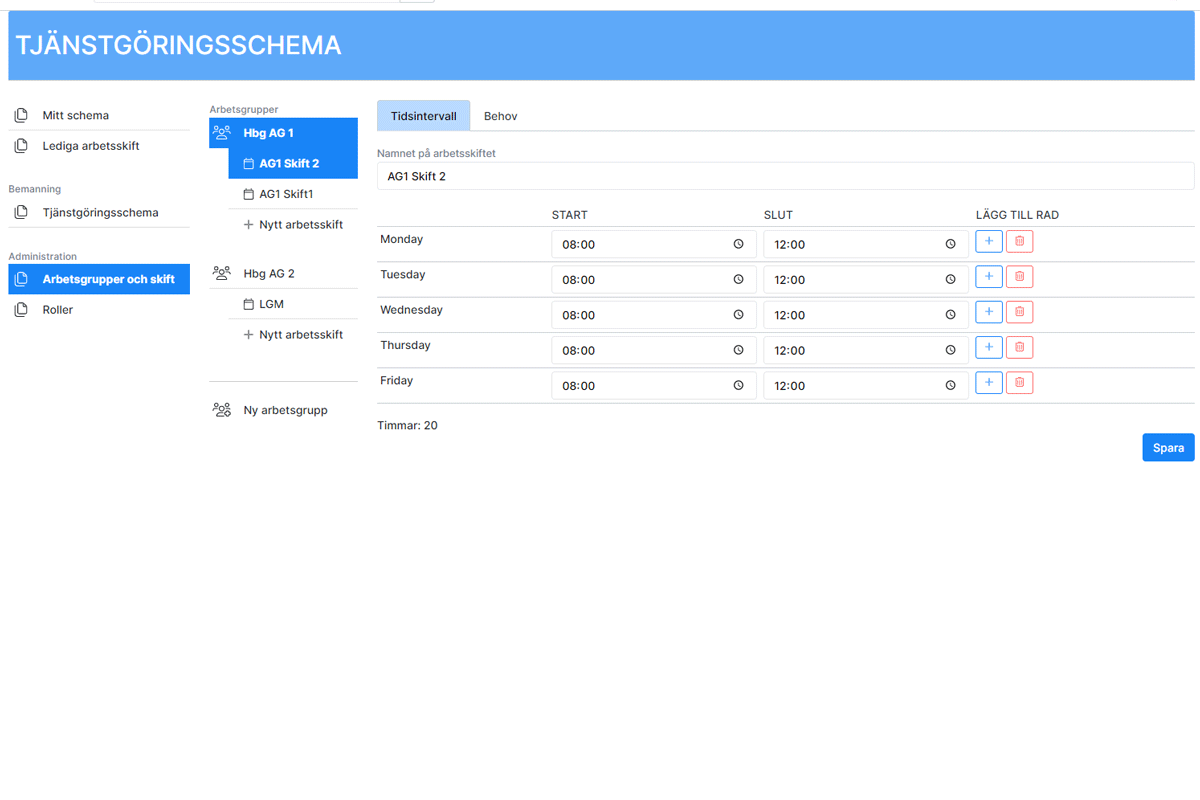The width and height of the screenshot is (1200, 800).
Task: Open the LGM shift
Action: pos(293,304)
